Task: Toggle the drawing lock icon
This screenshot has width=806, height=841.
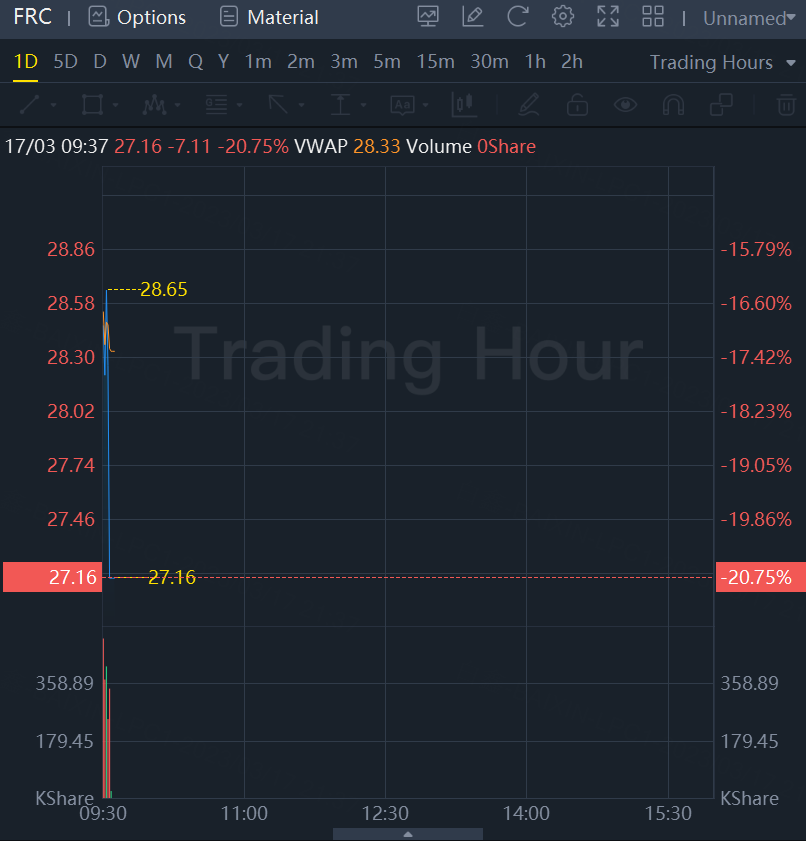Action: pos(577,105)
